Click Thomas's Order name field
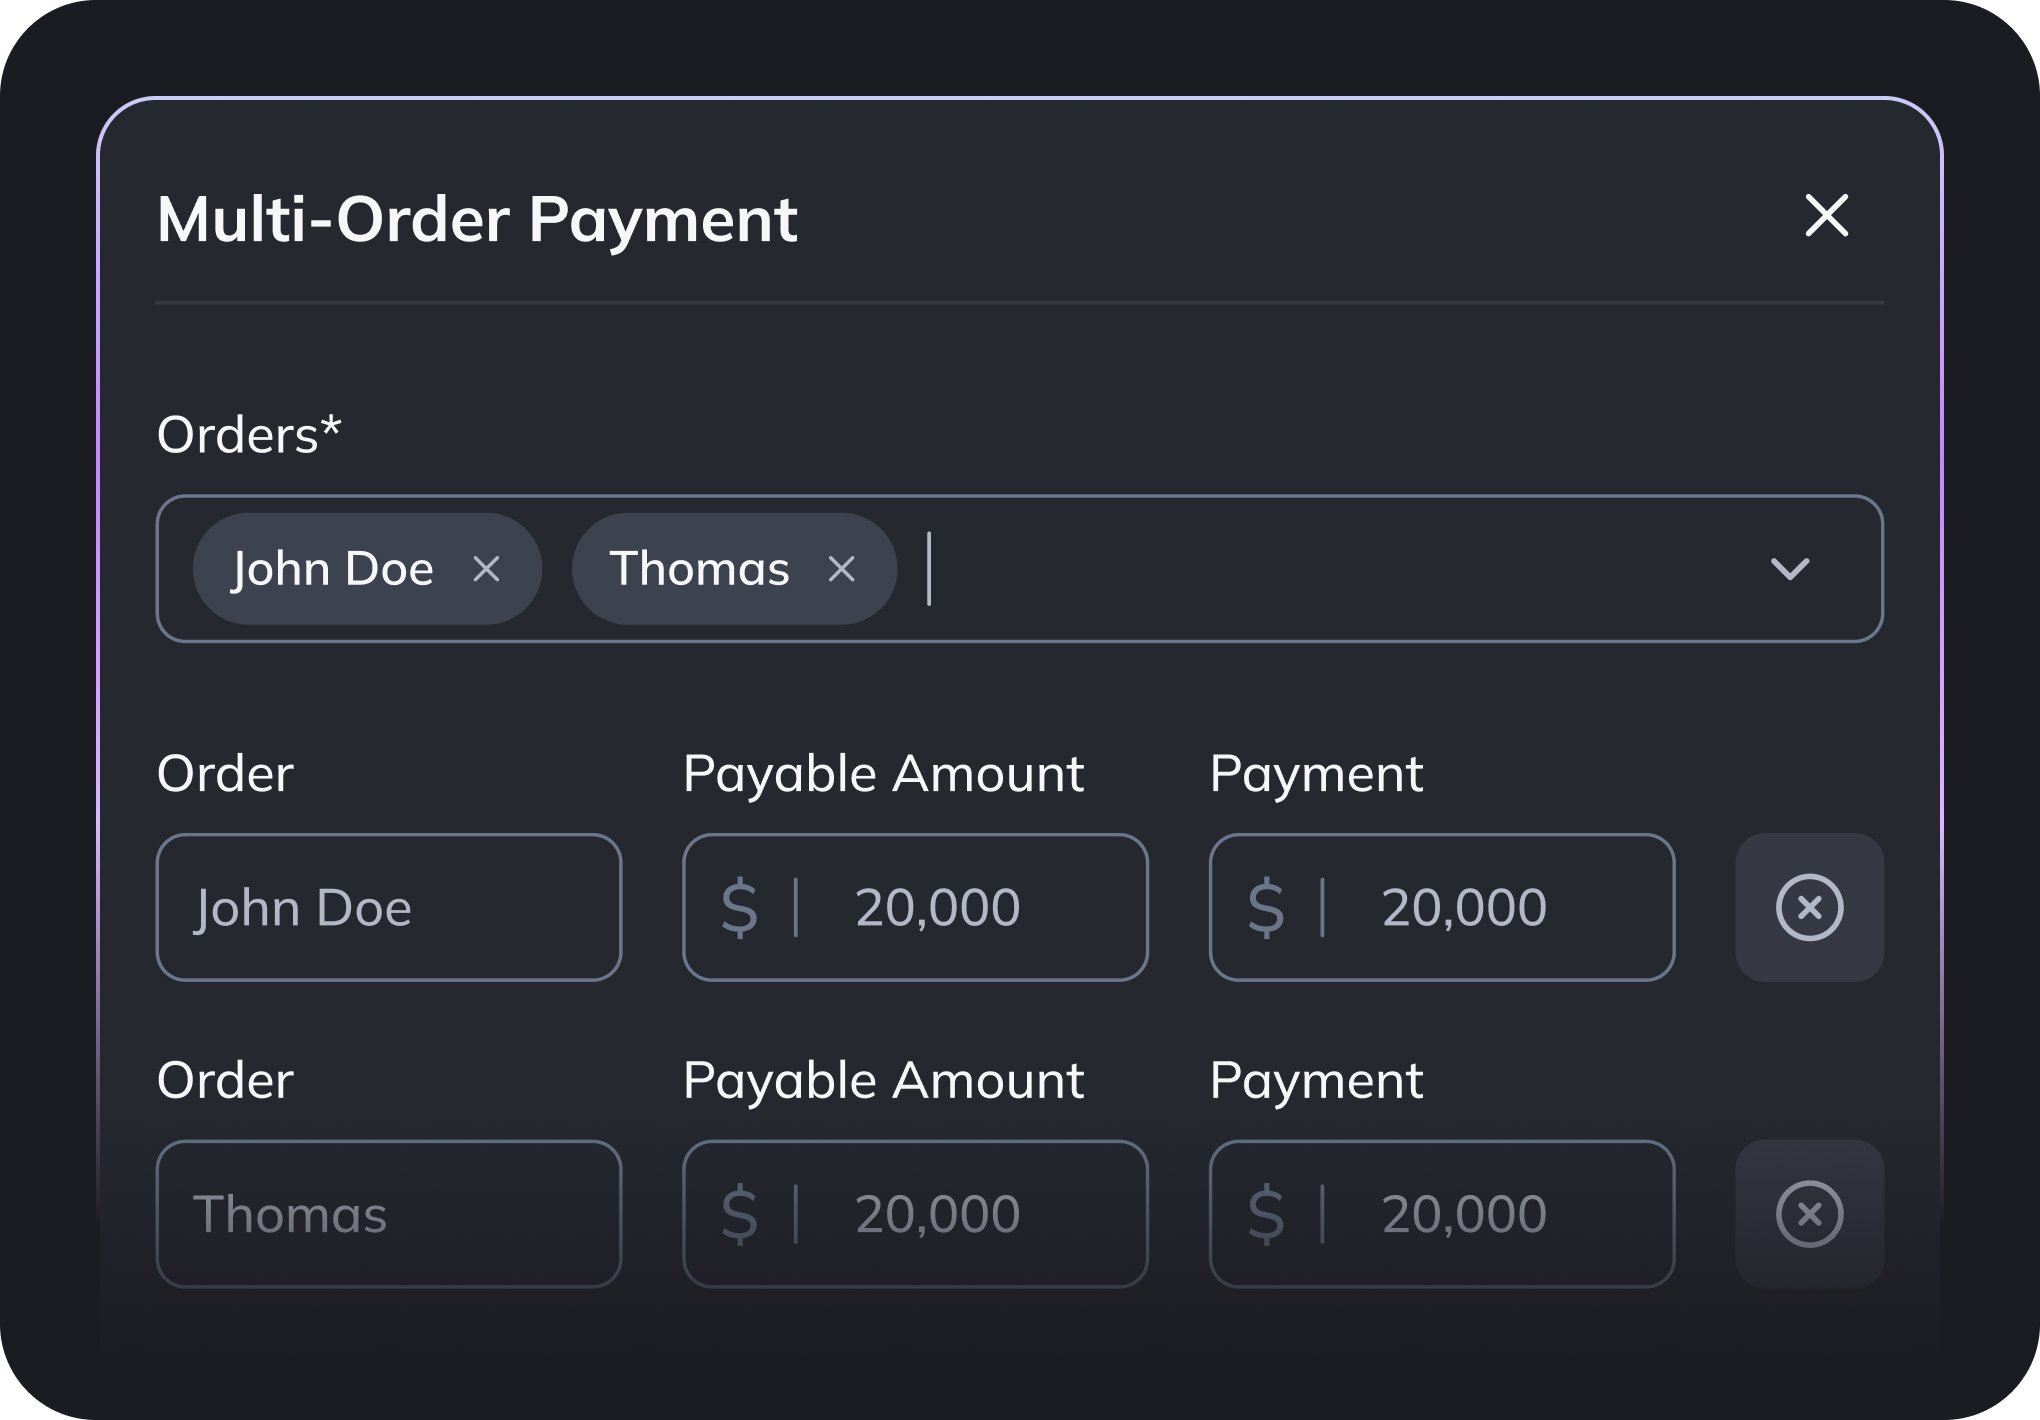 click(389, 1214)
